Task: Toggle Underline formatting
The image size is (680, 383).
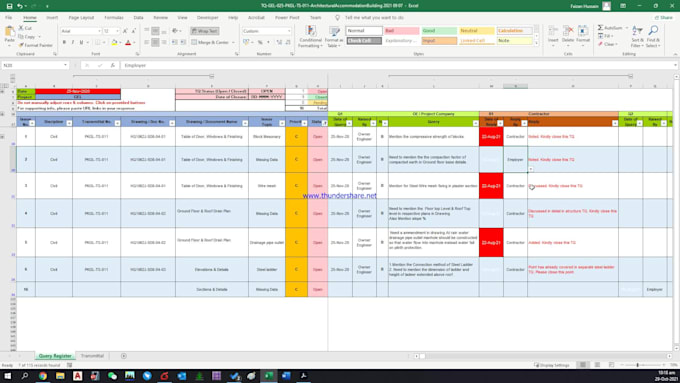Action: point(81,42)
